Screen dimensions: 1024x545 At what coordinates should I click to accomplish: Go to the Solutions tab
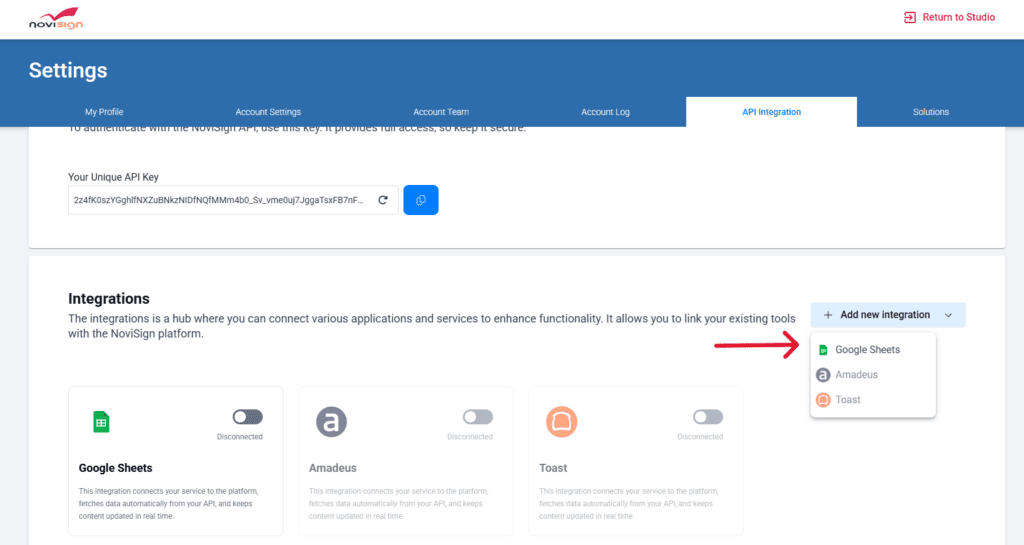pyautogui.click(x=930, y=112)
